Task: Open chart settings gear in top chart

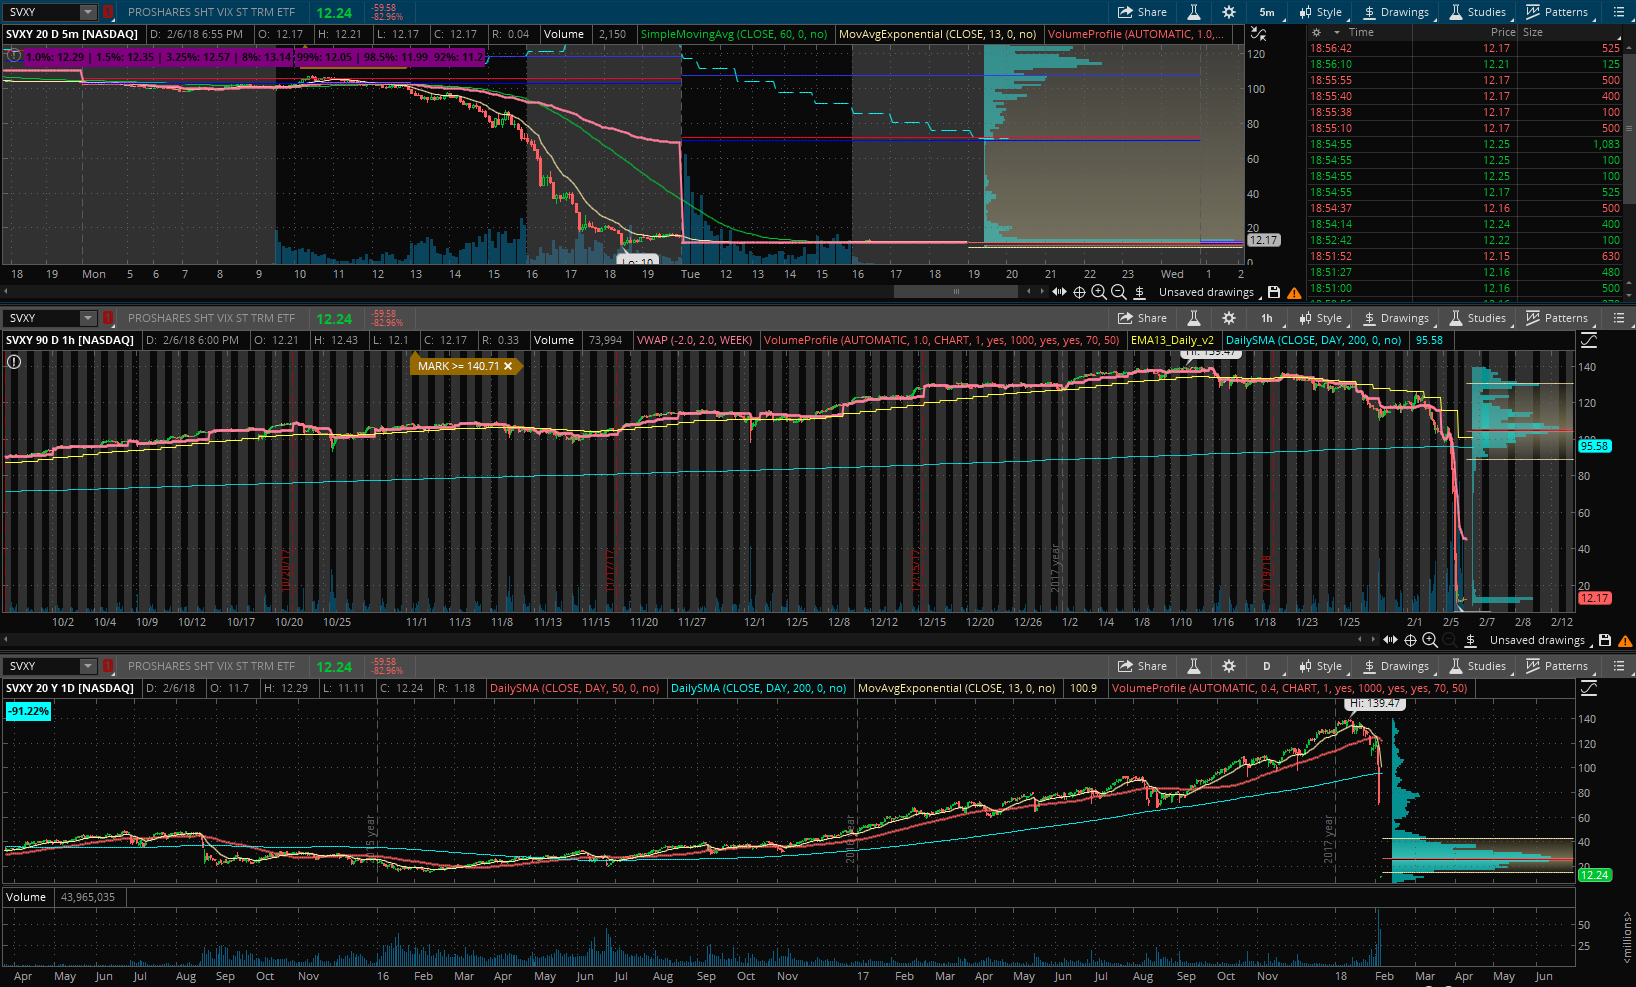Action: coord(1229,12)
